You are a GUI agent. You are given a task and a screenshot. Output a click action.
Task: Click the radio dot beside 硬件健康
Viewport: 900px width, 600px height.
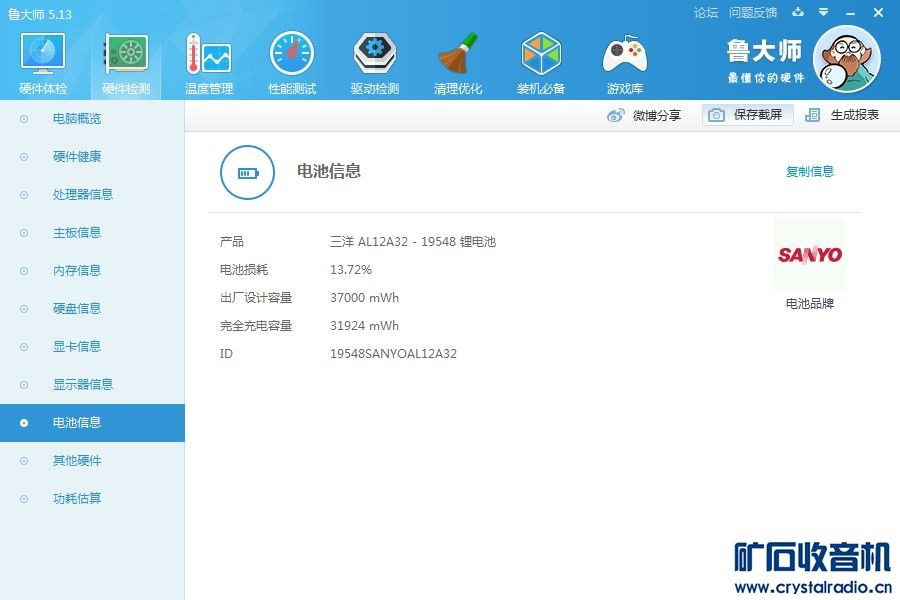pos(24,157)
